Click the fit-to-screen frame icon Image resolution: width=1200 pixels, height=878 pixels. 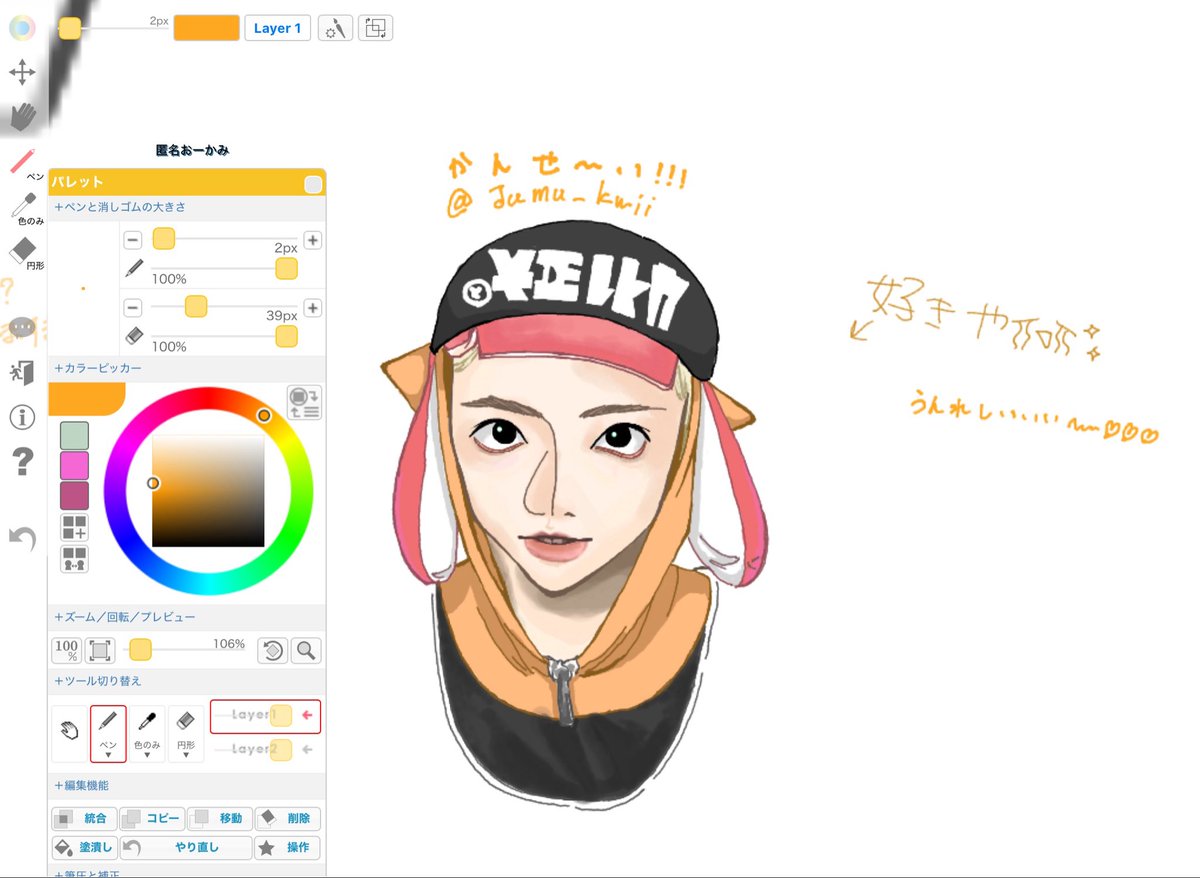coord(100,650)
